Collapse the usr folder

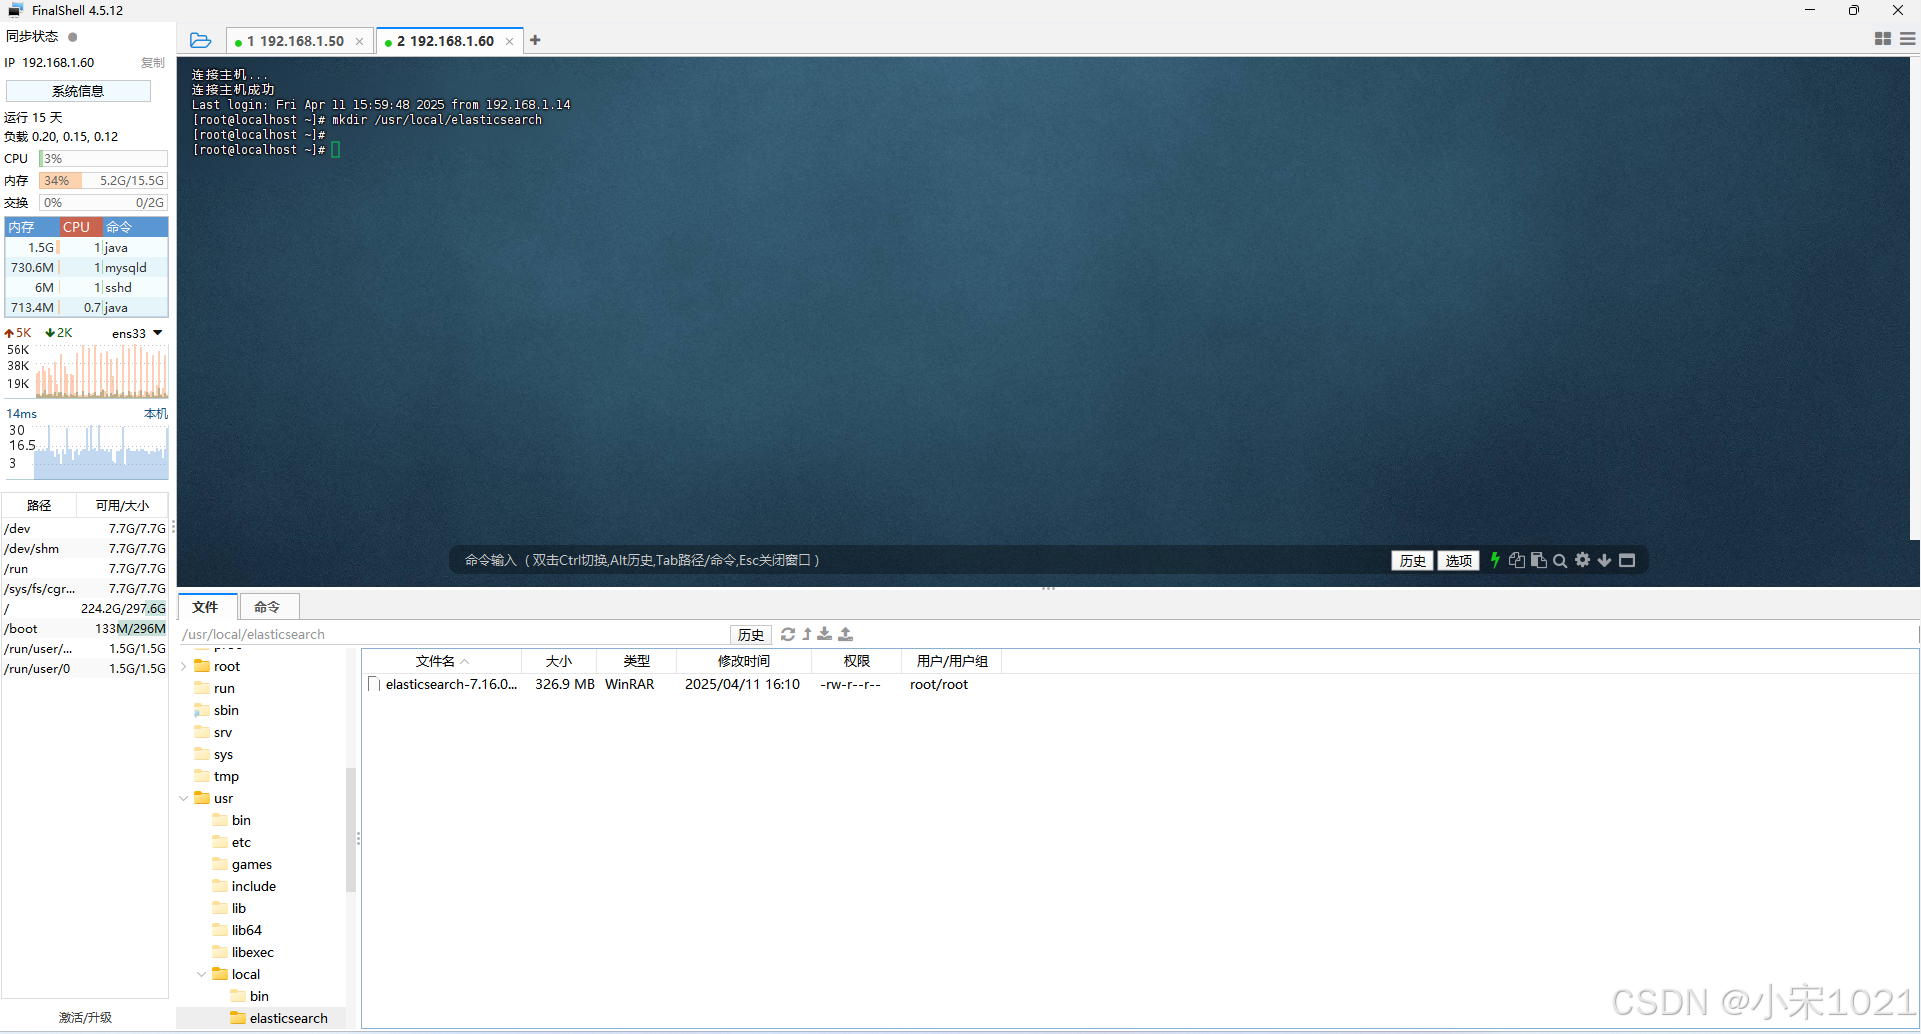[184, 798]
